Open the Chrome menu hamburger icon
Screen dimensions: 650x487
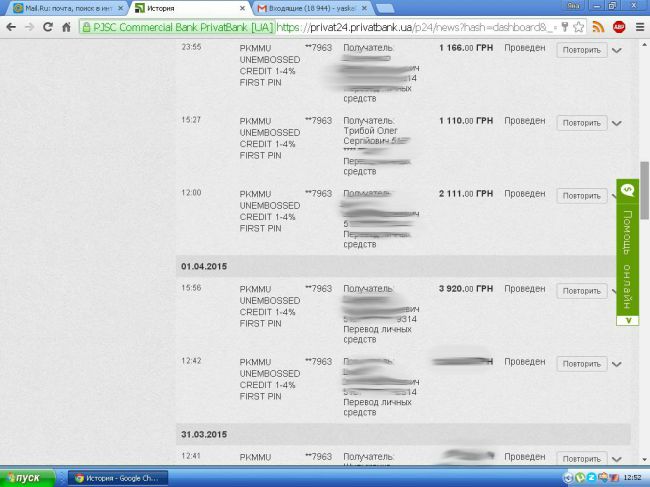click(639, 27)
